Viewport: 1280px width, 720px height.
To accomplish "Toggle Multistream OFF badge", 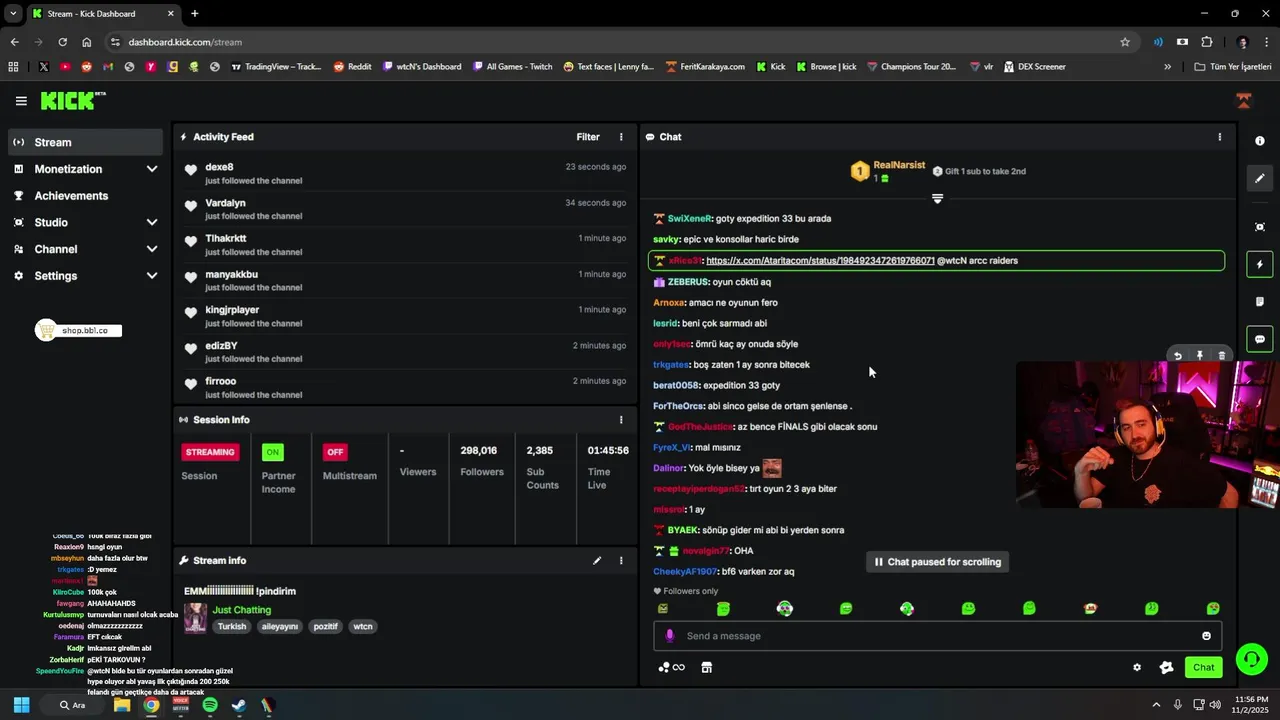I will (335, 452).
